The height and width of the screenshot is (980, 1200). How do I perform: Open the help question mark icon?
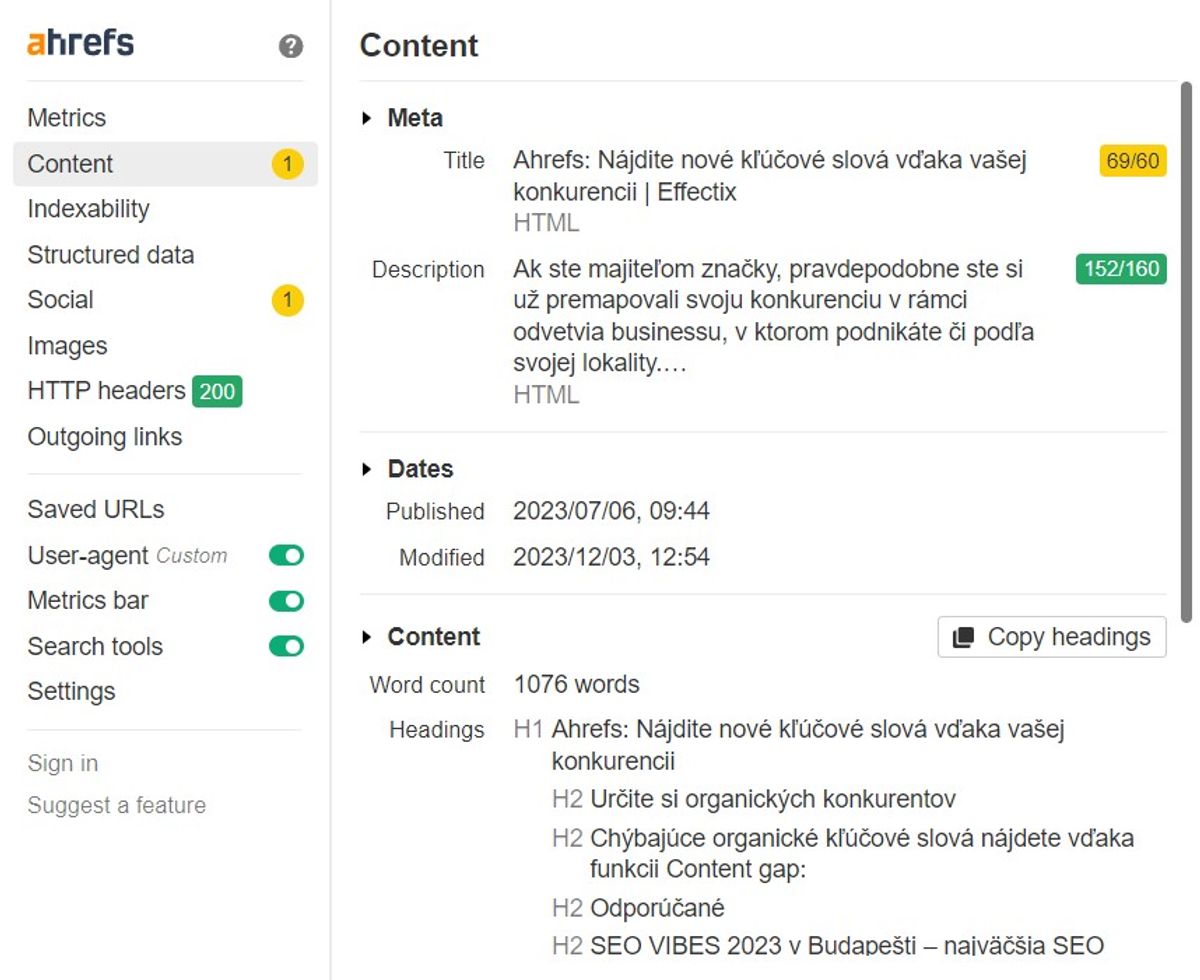point(291,46)
